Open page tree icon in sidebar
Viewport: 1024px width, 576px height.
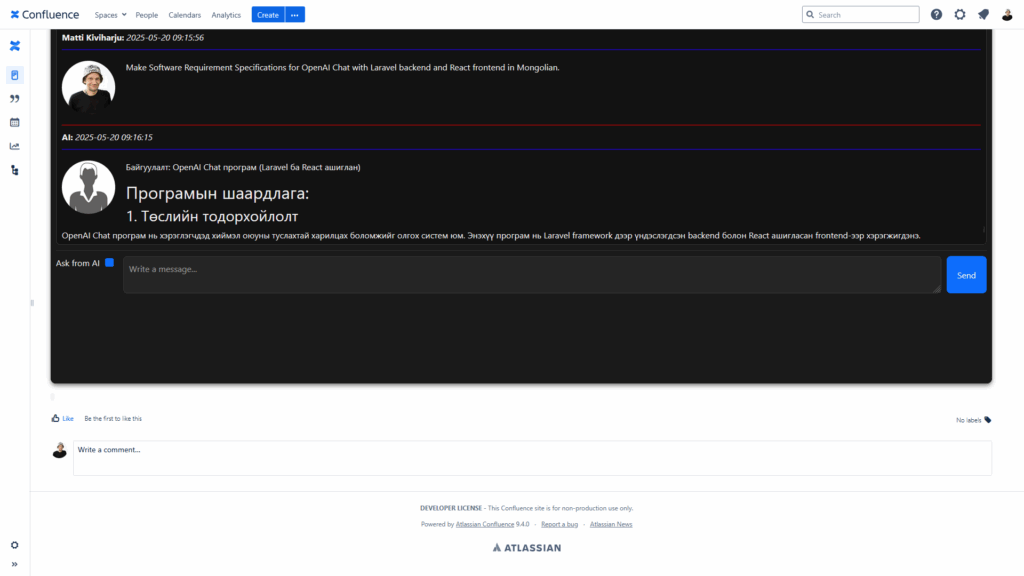pos(15,170)
